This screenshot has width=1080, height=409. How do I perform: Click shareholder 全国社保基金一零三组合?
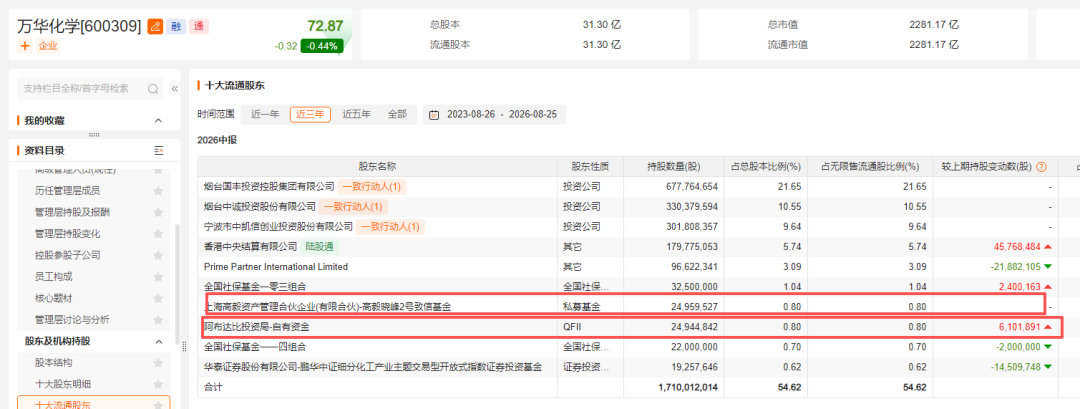pyautogui.click(x=256, y=286)
